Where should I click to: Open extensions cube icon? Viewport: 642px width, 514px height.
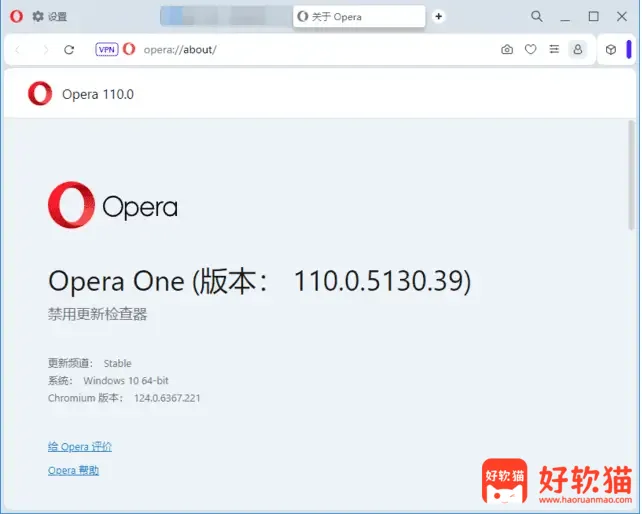(611, 50)
